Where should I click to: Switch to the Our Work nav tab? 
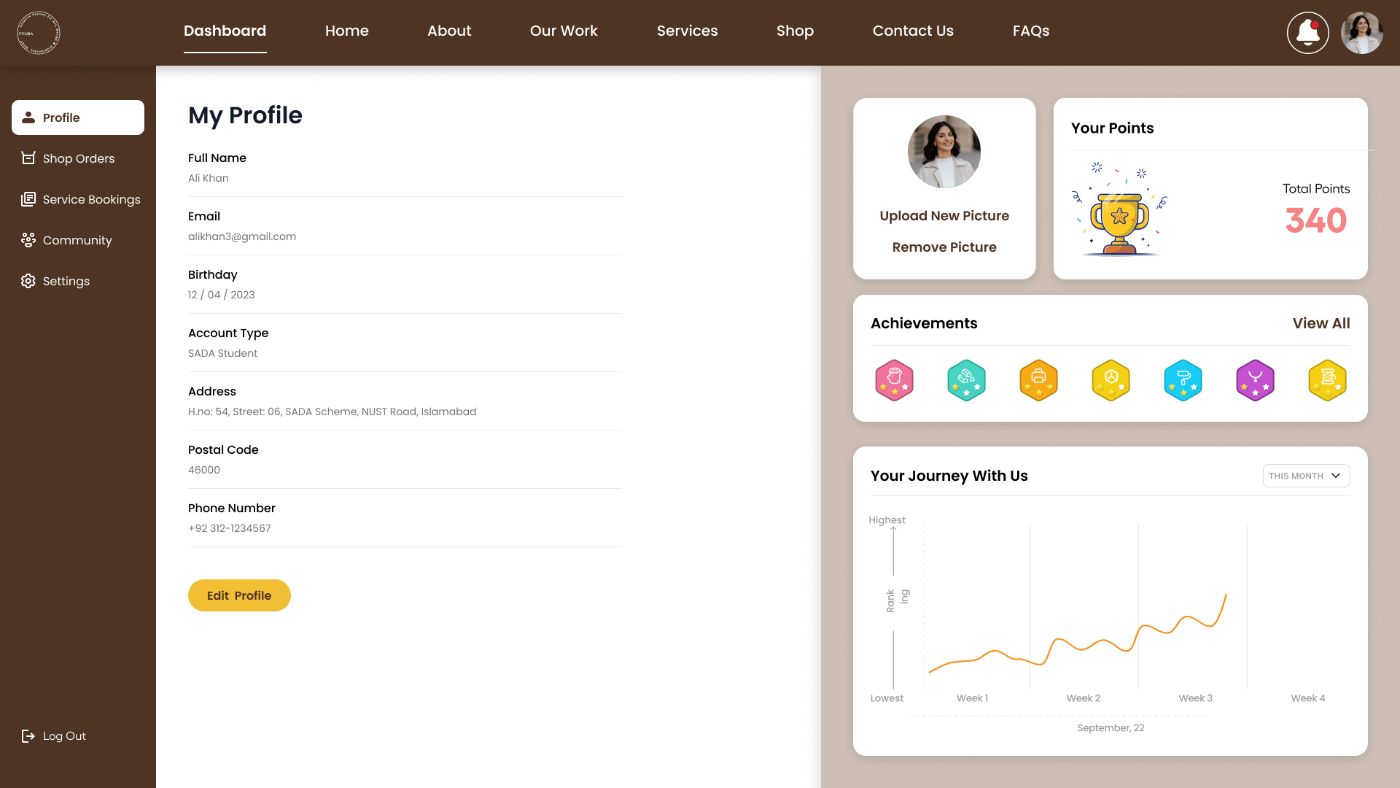564,31
